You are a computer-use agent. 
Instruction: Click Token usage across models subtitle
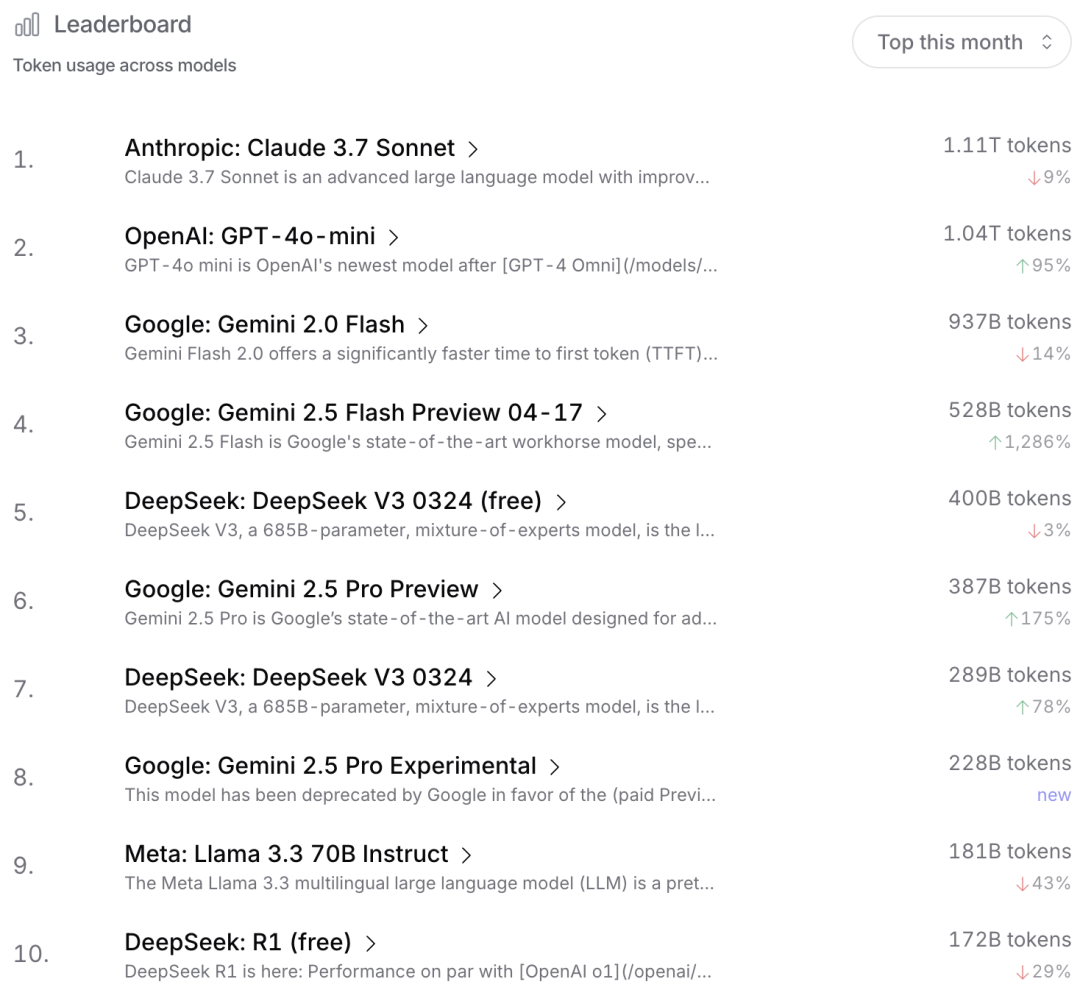[x=125, y=65]
